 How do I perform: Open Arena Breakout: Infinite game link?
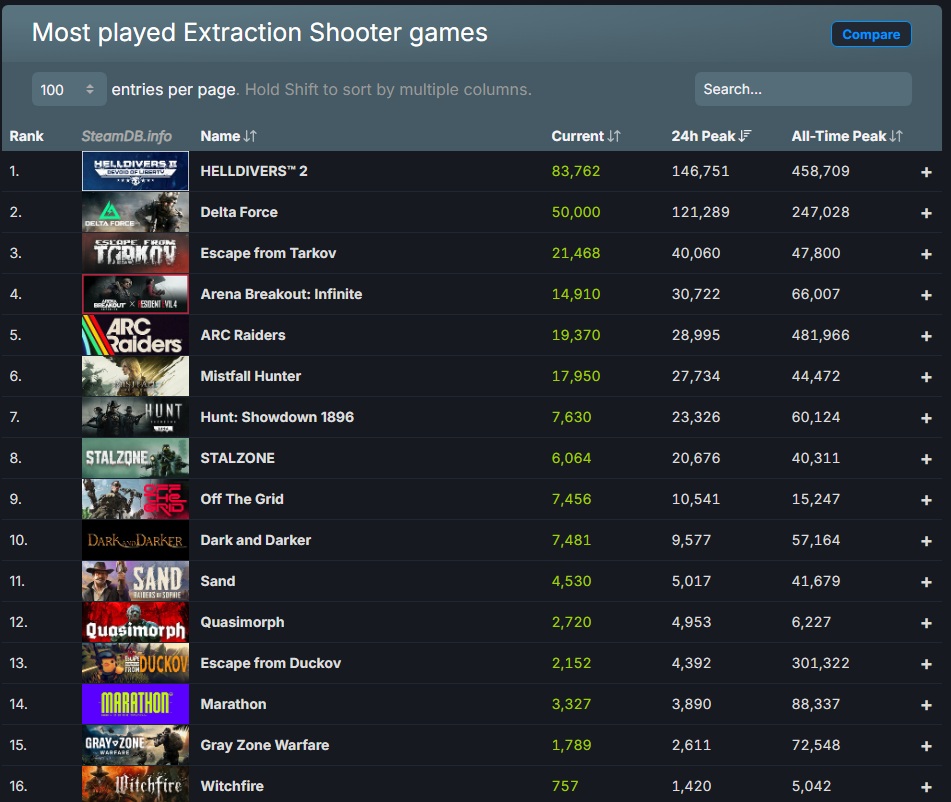(281, 294)
